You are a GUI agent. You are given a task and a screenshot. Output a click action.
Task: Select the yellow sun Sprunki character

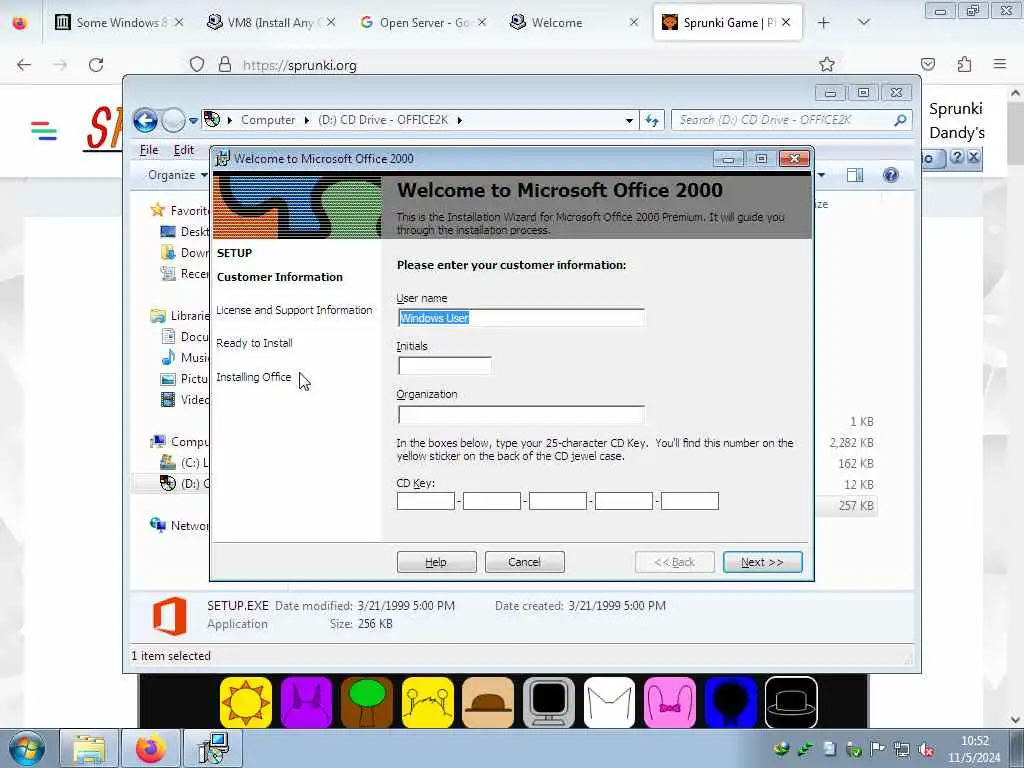[246, 702]
